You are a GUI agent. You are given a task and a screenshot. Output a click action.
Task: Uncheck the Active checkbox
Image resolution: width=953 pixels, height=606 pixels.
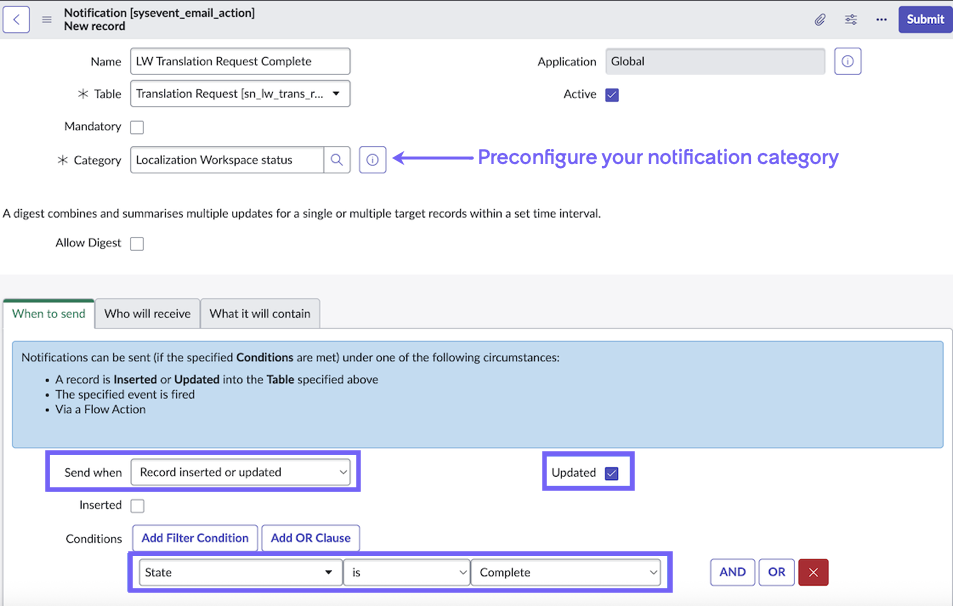[x=612, y=95]
